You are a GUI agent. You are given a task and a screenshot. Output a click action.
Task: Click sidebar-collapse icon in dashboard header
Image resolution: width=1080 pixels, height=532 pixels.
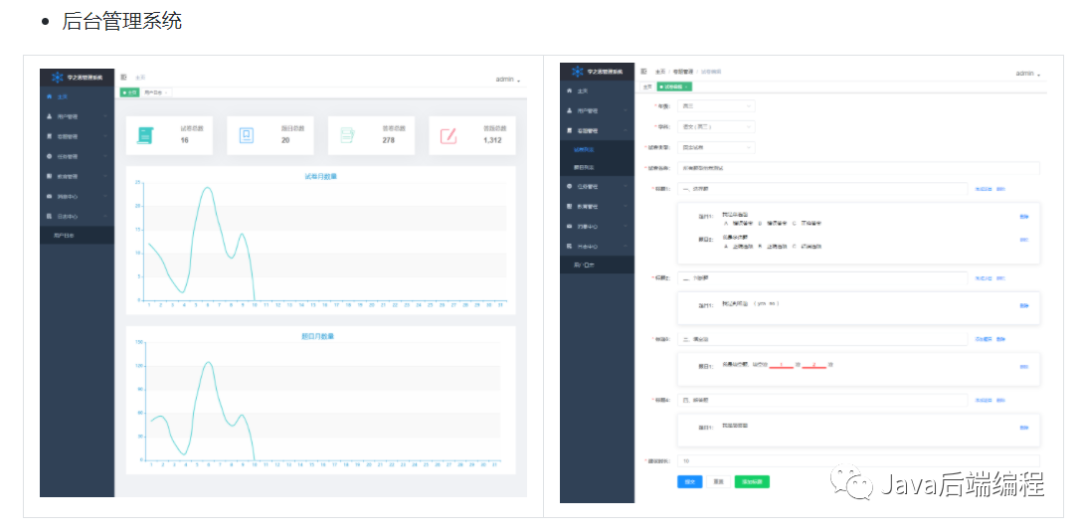tap(123, 77)
